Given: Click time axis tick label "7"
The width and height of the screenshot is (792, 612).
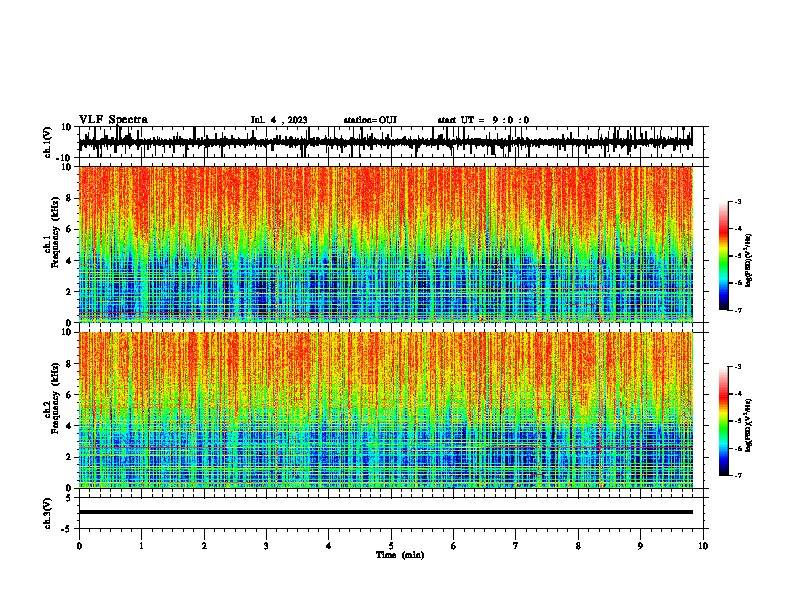Looking at the screenshot, I should (x=516, y=546).
